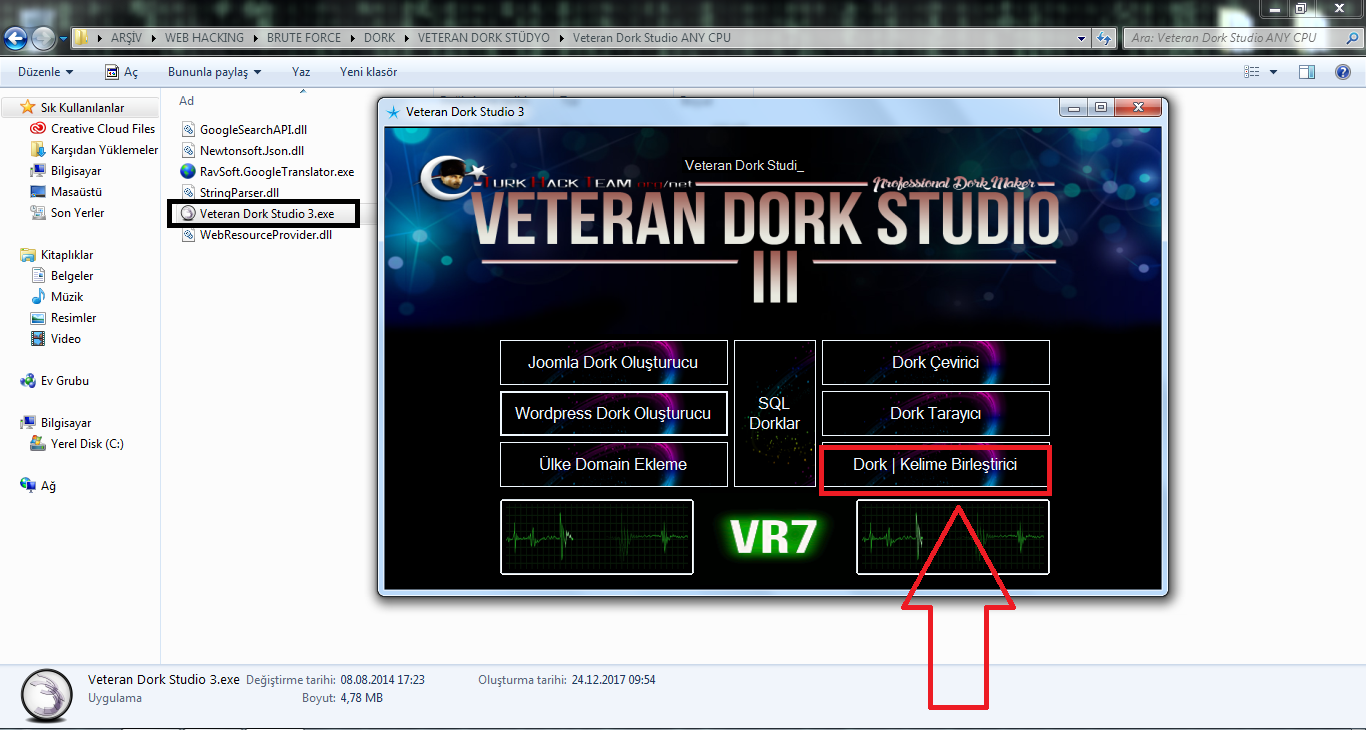Open Creative Cloud Files in sidebar

click(x=103, y=128)
